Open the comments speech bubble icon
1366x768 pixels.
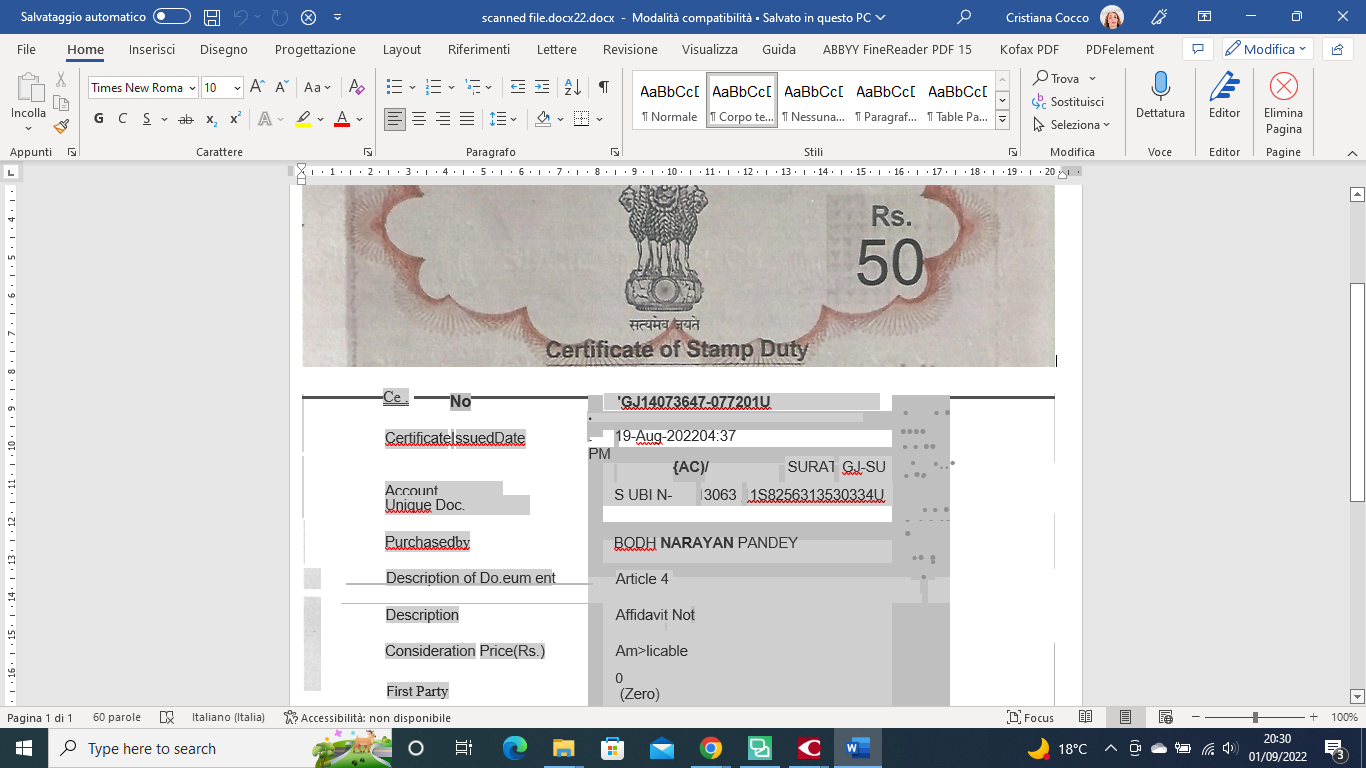[1197, 49]
